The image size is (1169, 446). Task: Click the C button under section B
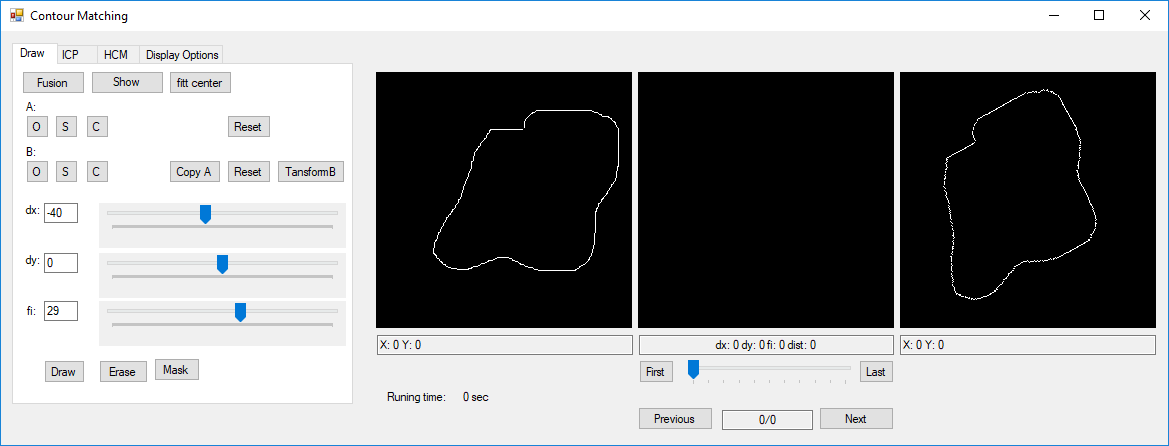96,171
